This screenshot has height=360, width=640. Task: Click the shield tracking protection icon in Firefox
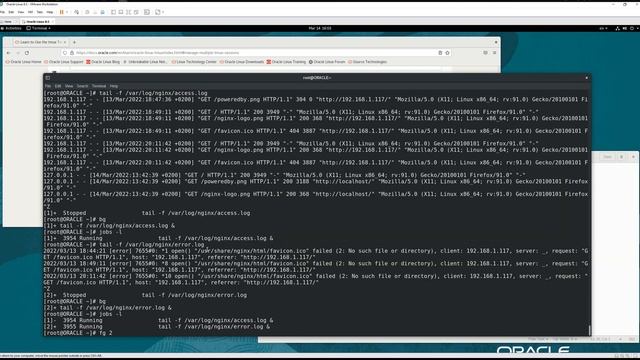click(x=64, y=53)
